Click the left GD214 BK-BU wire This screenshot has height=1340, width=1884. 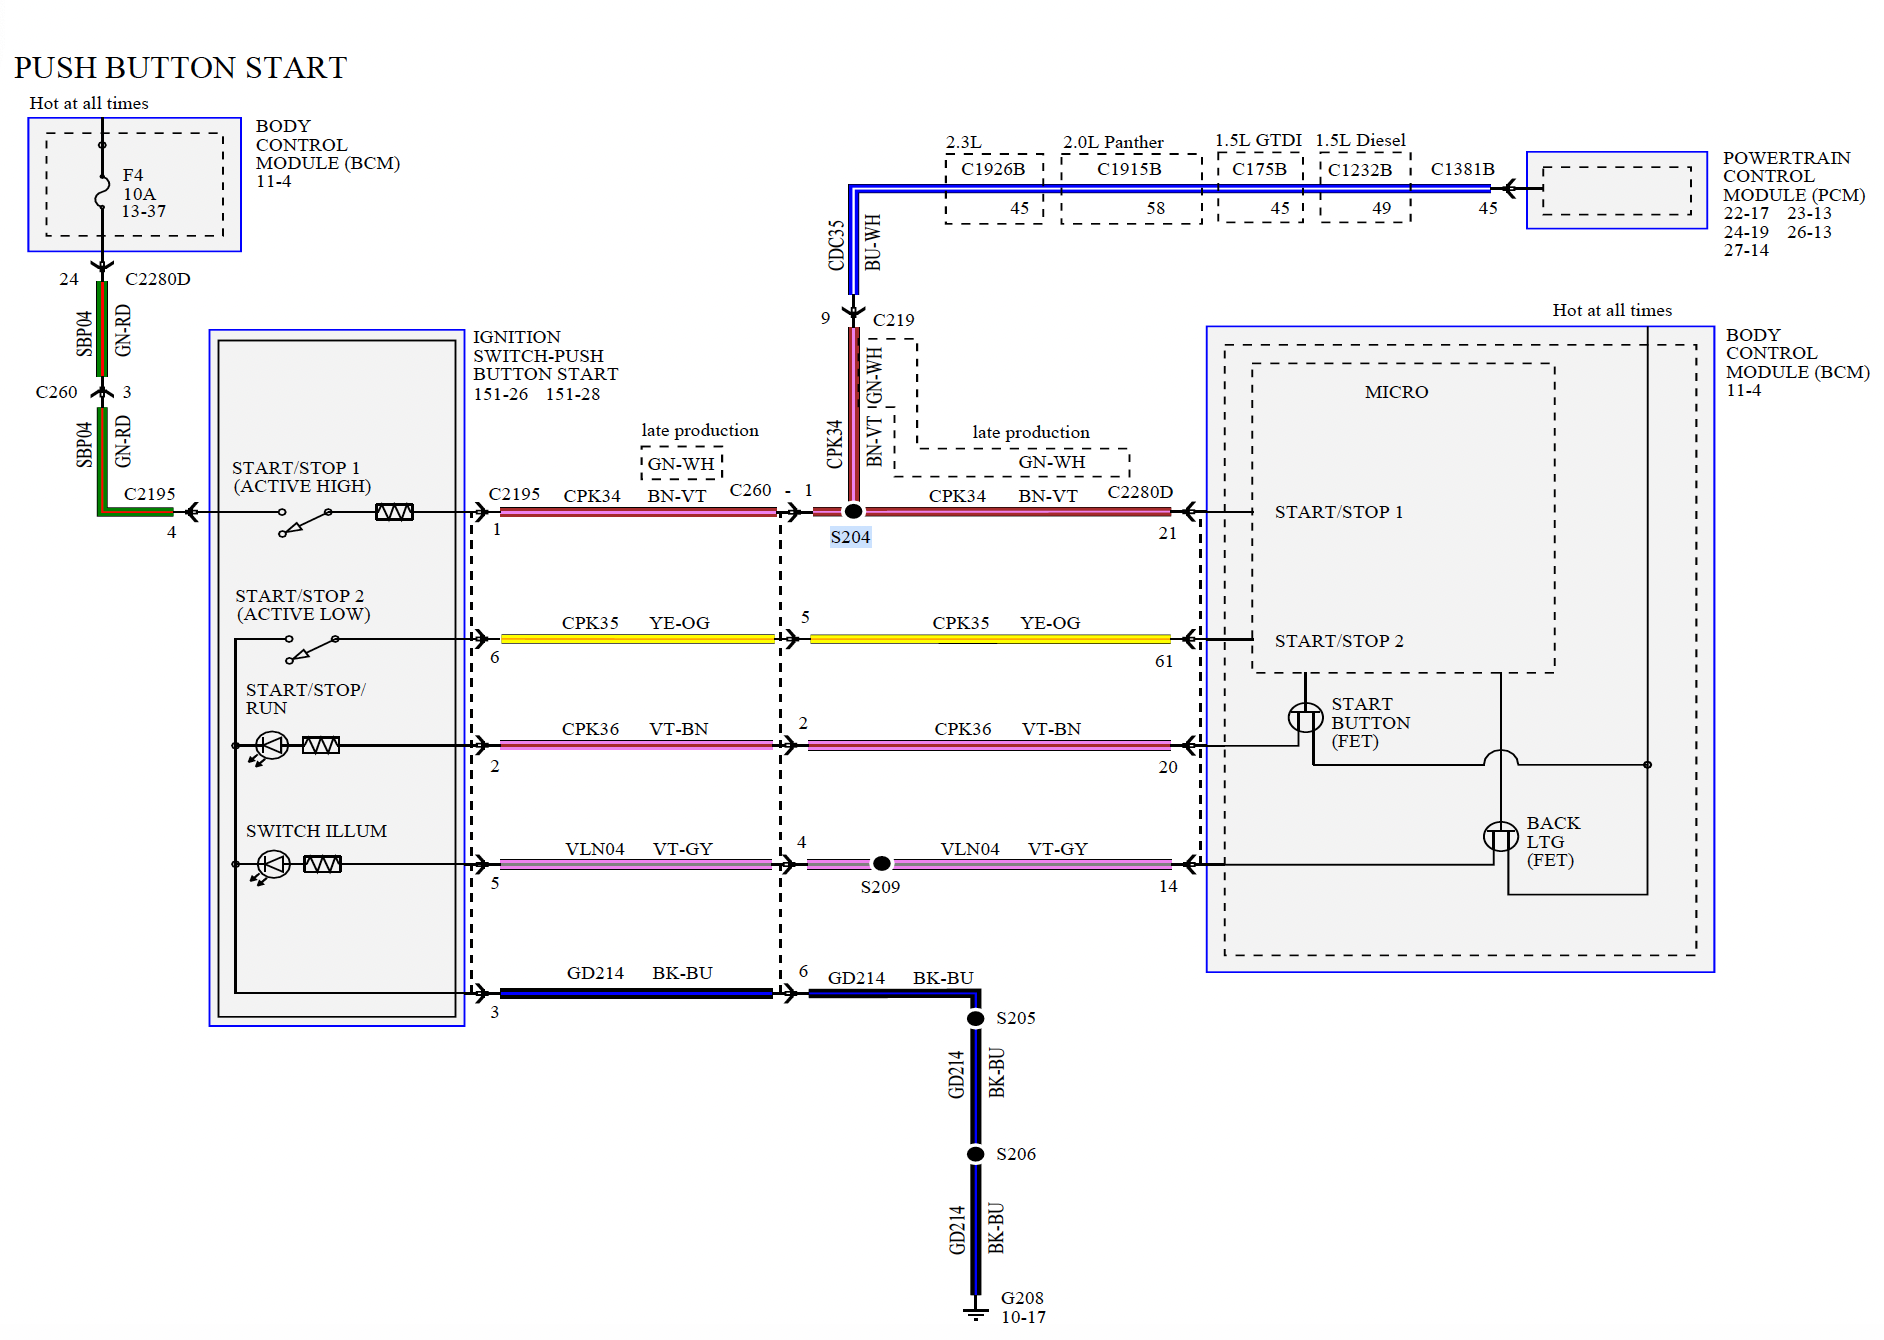(x=636, y=993)
